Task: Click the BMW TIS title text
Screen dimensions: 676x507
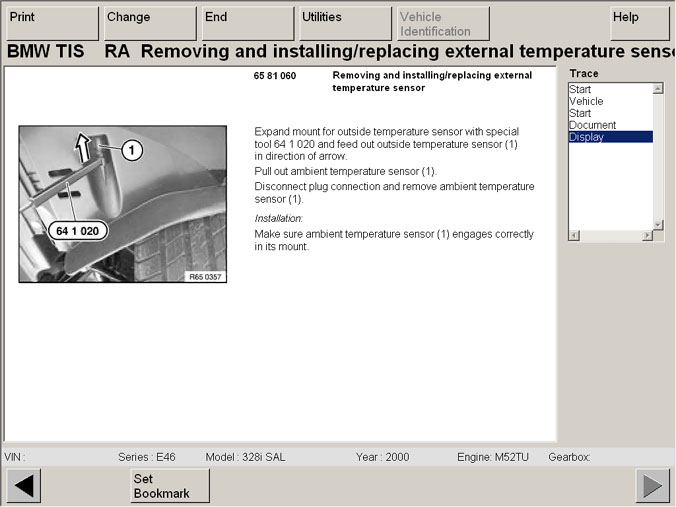Action: click(x=46, y=51)
